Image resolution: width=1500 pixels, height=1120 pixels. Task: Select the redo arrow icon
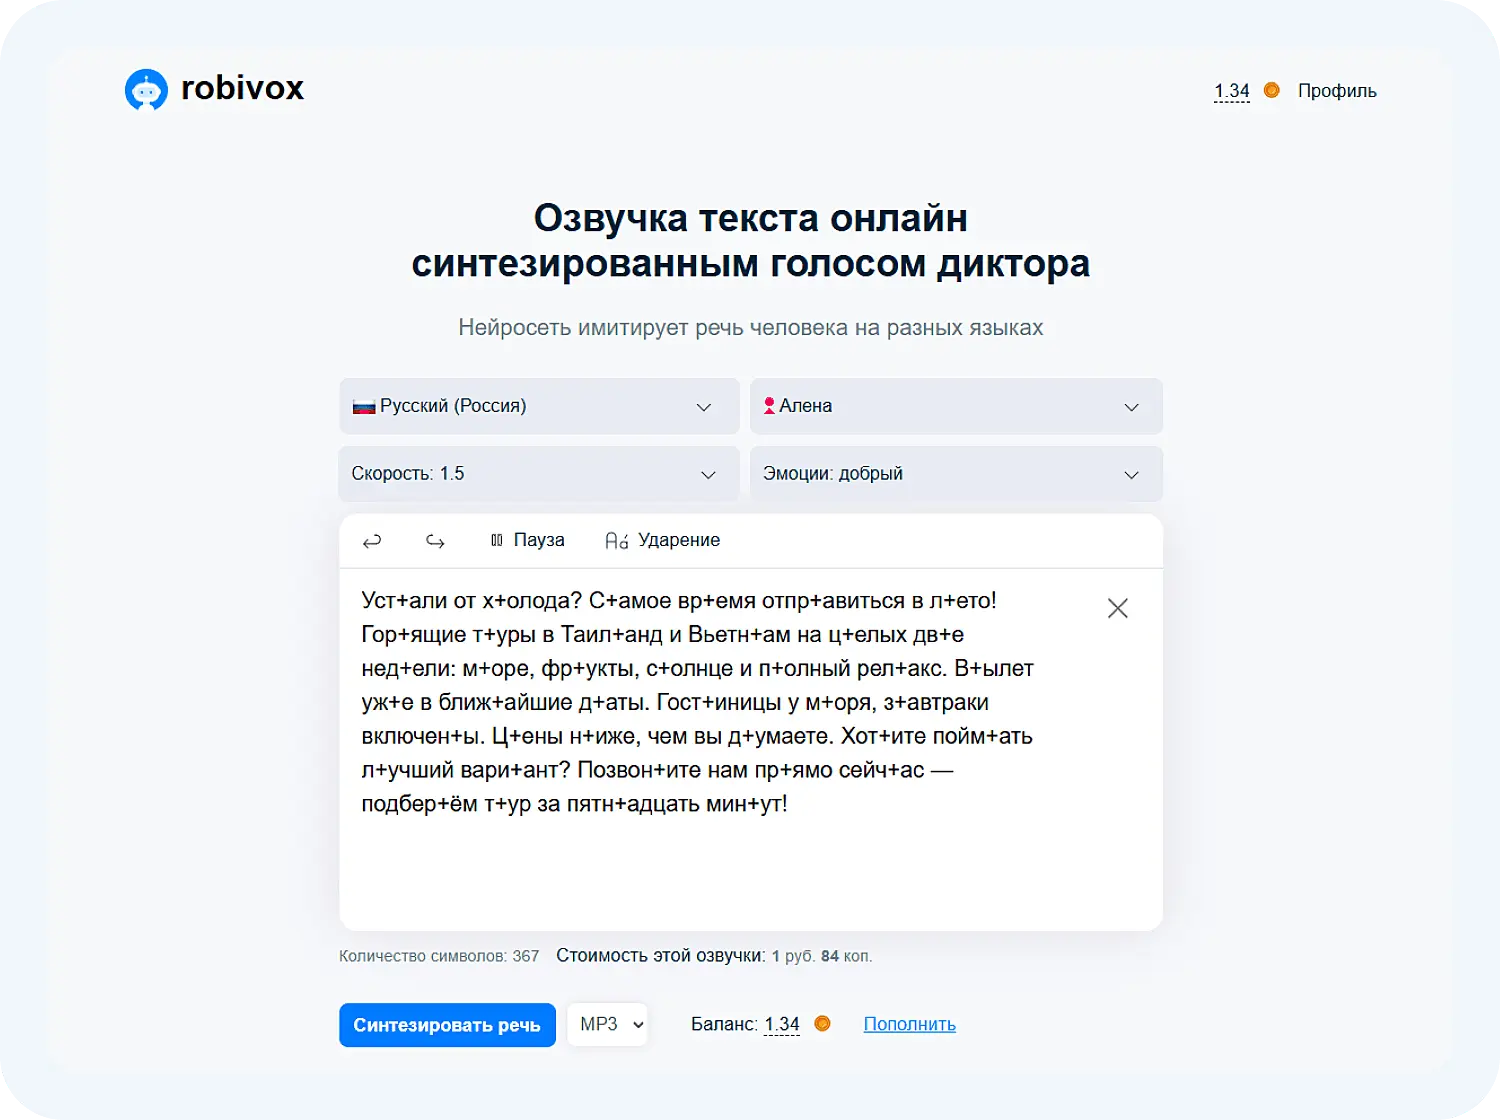[435, 540]
